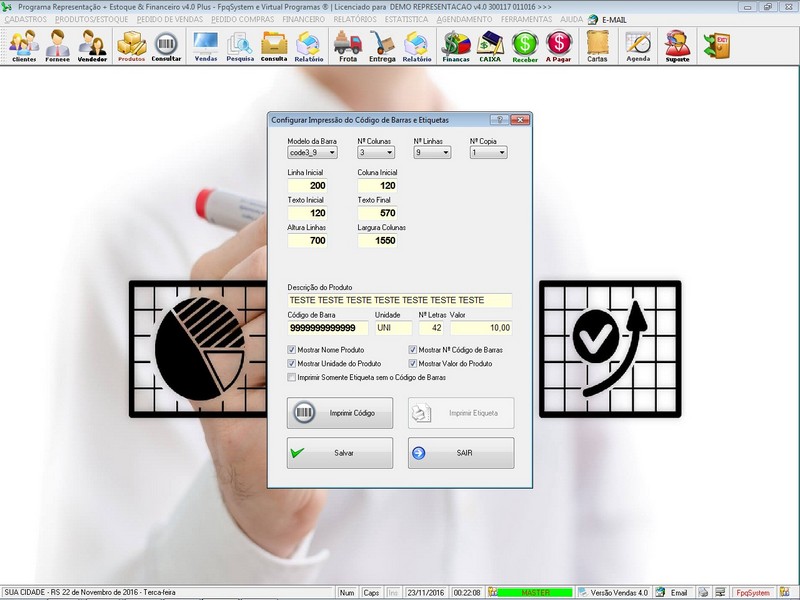Click the Suporte help icon
The height and width of the screenshot is (600, 800).
pos(677,45)
